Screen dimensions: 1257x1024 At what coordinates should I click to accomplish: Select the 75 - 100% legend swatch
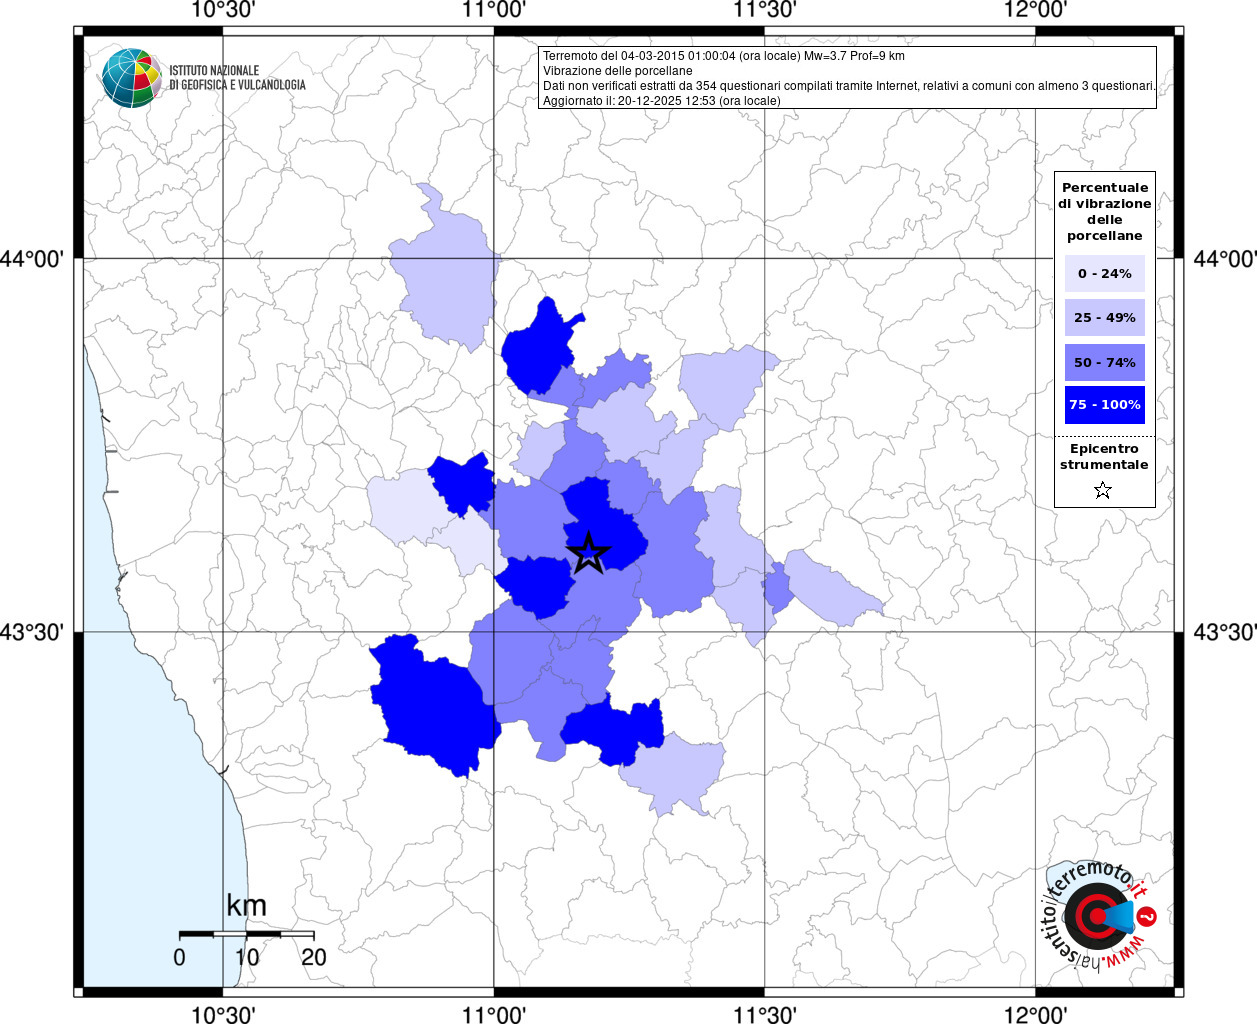1104,405
